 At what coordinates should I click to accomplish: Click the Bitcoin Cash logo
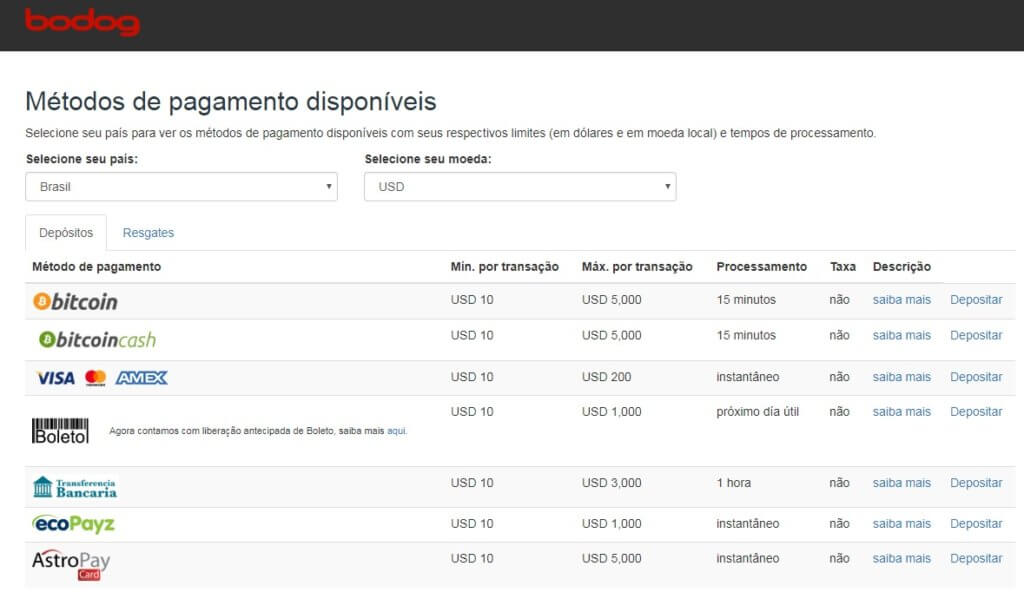(x=97, y=340)
